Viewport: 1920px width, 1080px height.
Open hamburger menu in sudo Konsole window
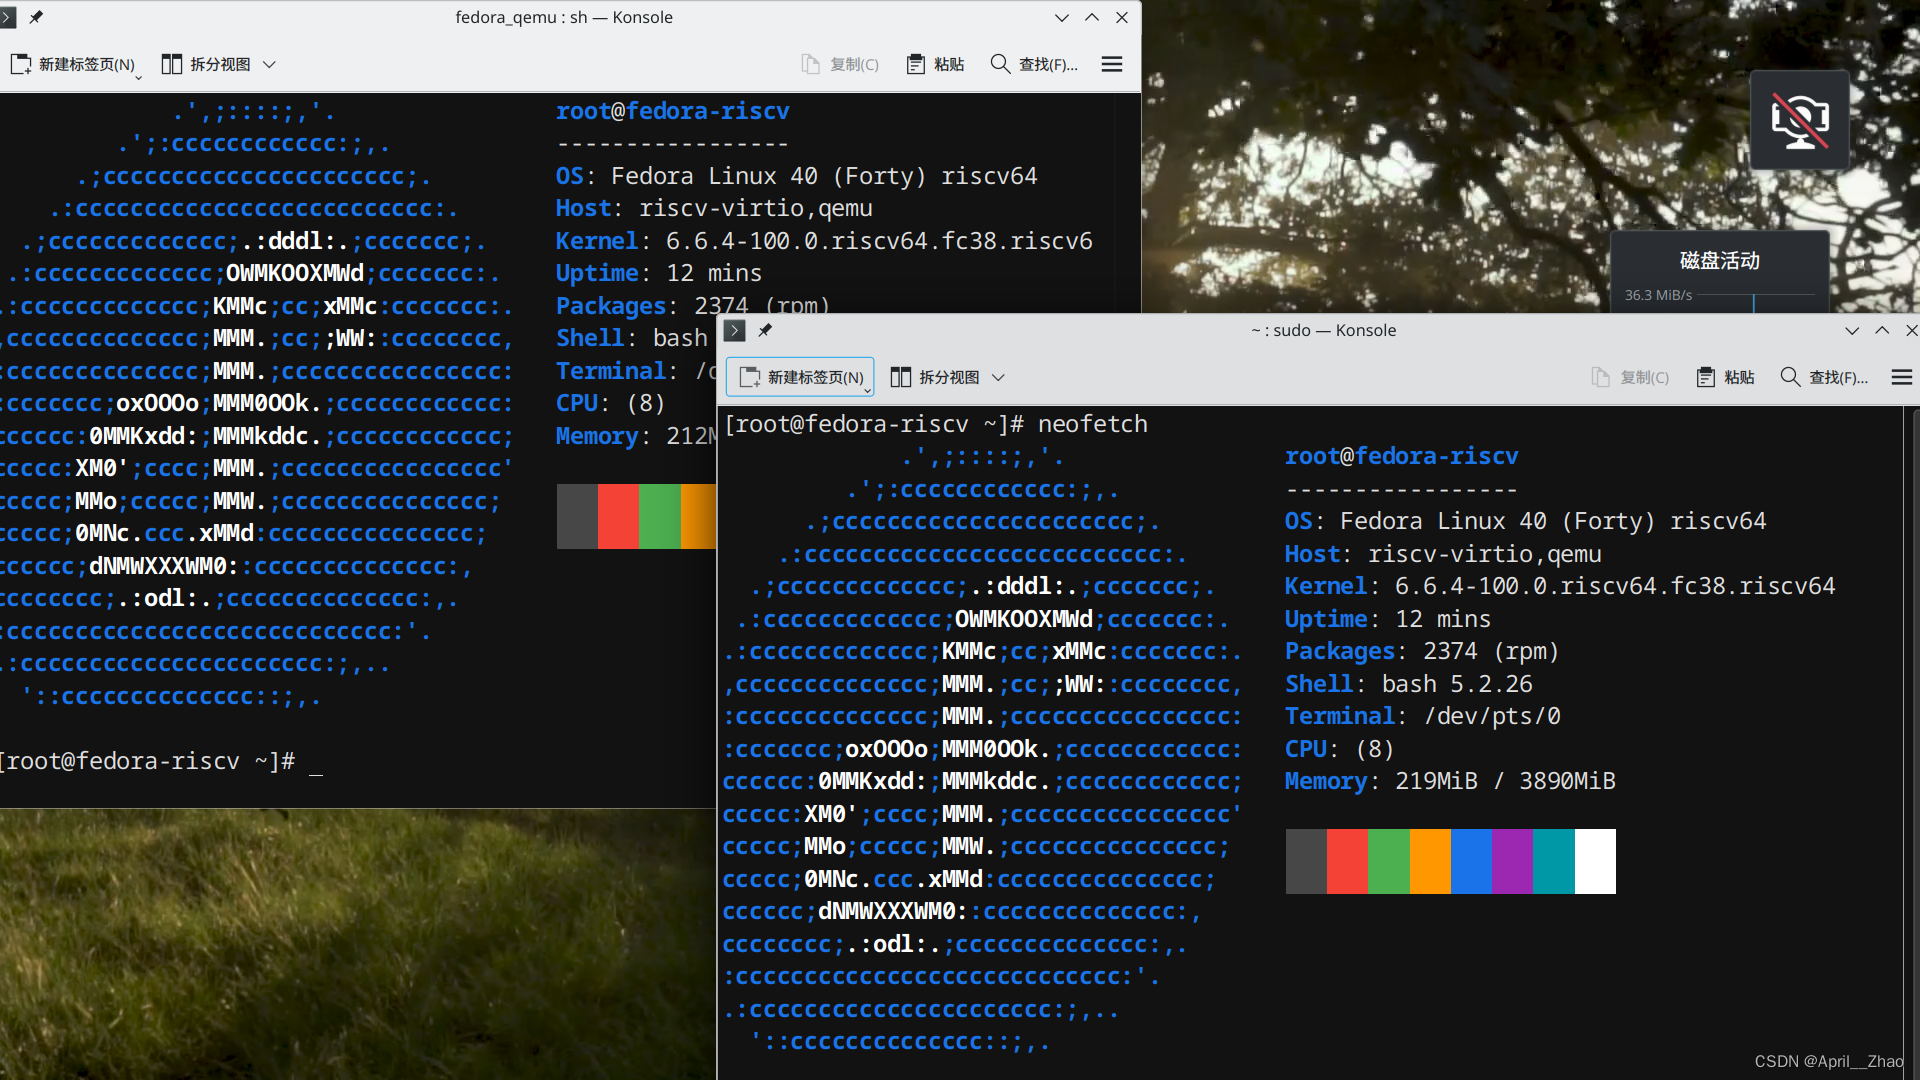tap(1901, 377)
